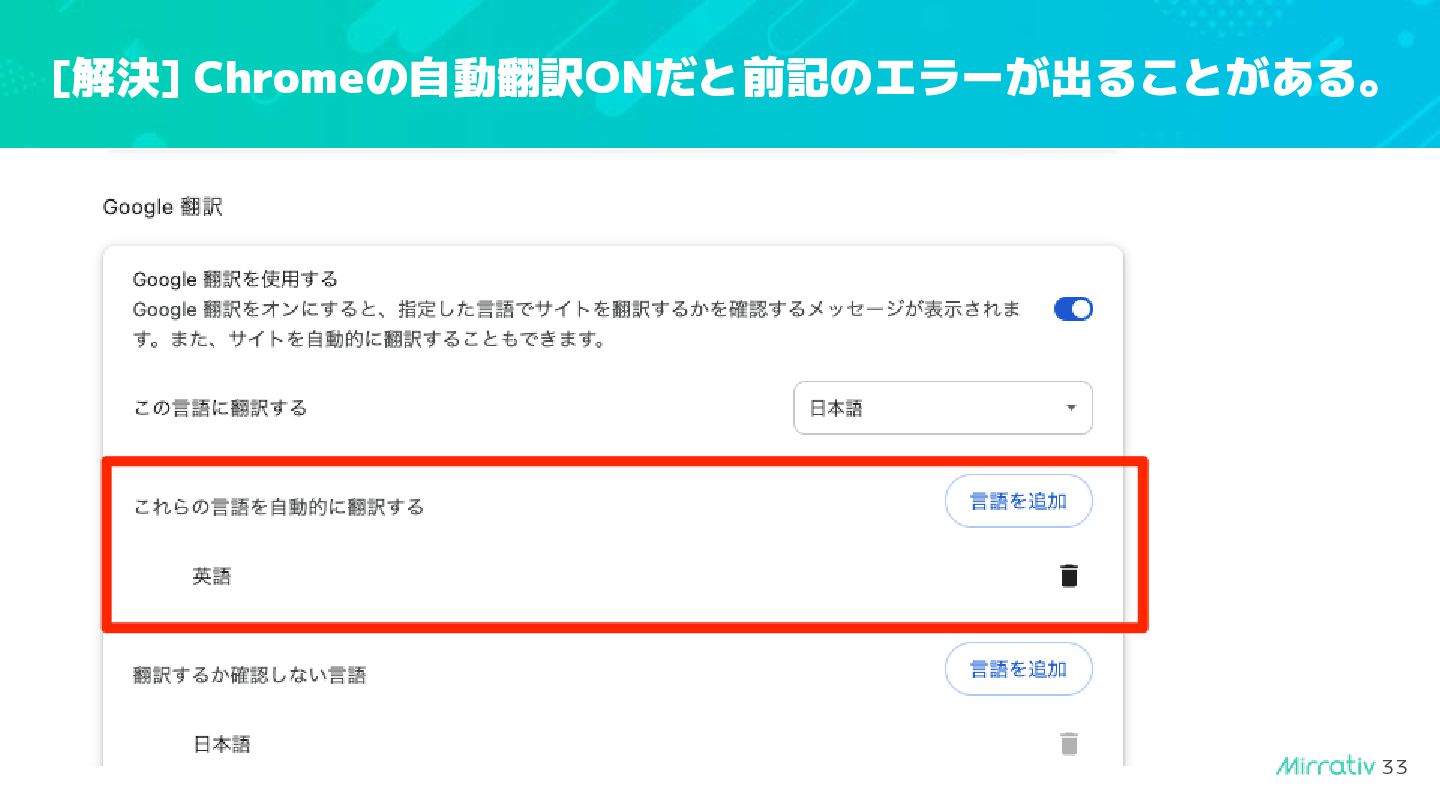Viewport: 1440px width, 810px height.
Task: Click the Mirrativ logo
Action: point(1326,767)
